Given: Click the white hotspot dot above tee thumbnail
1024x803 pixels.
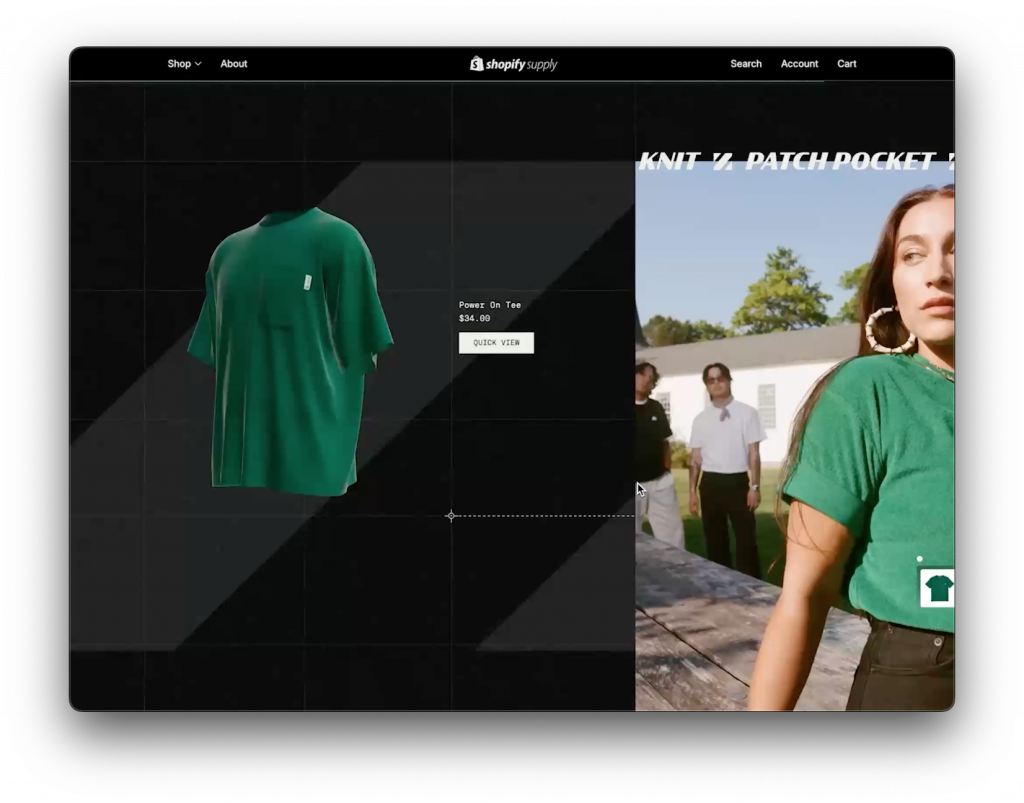Looking at the screenshot, I should [920, 559].
